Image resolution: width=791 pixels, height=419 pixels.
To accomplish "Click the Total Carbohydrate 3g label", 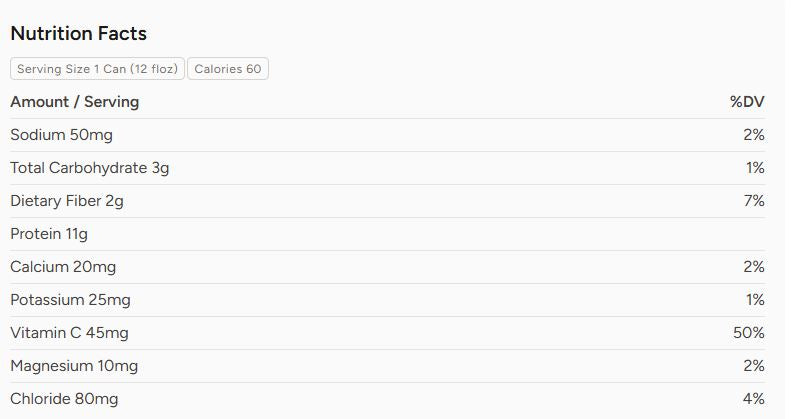I will [90, 168].
